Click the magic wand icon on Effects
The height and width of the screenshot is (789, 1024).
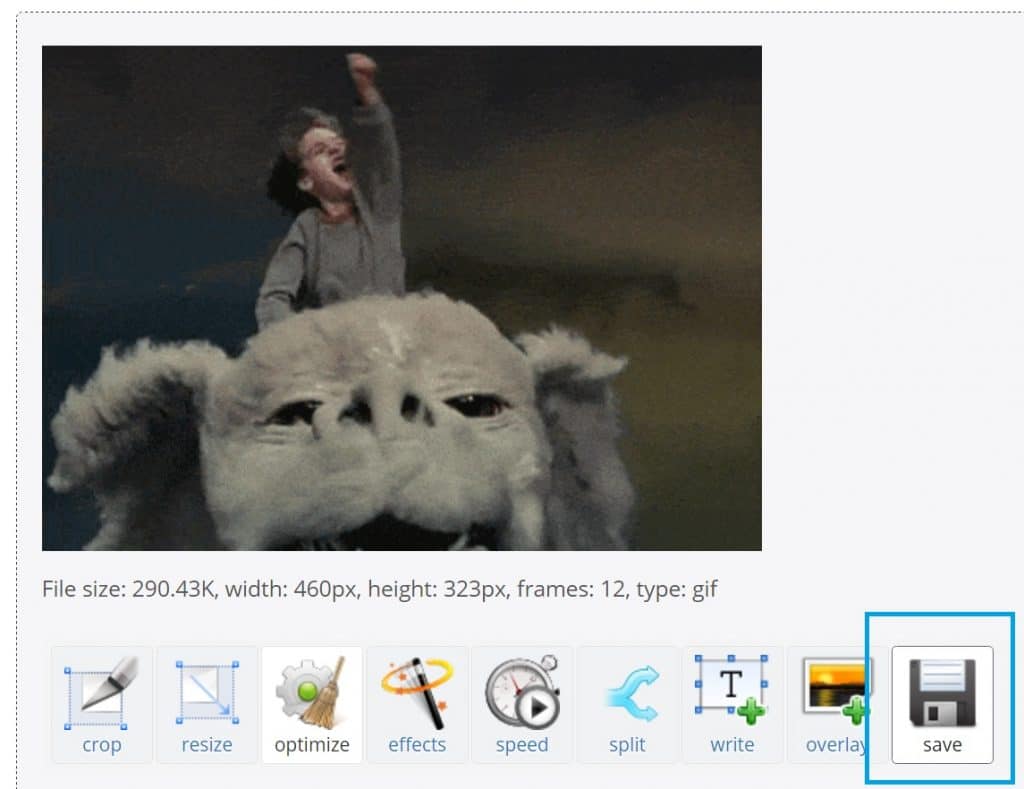pyautogui.click(x=417, y=692)
